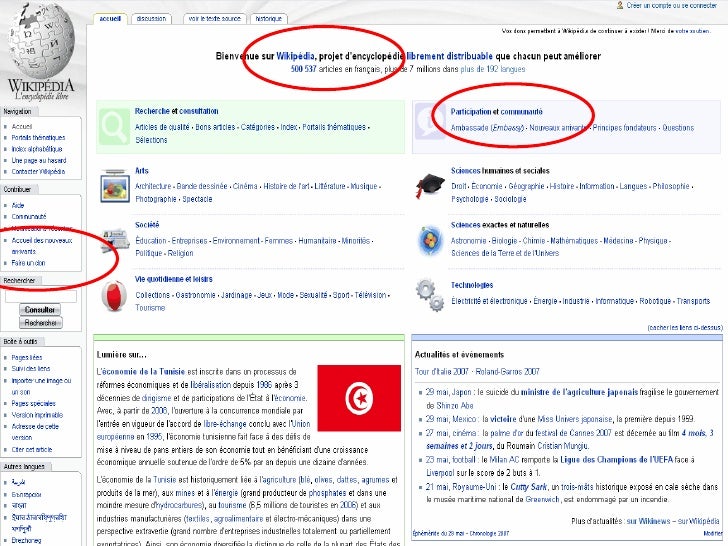Open the discussion tab
Viewport: 728px width, 546px height.
click(x=151, y=19)
